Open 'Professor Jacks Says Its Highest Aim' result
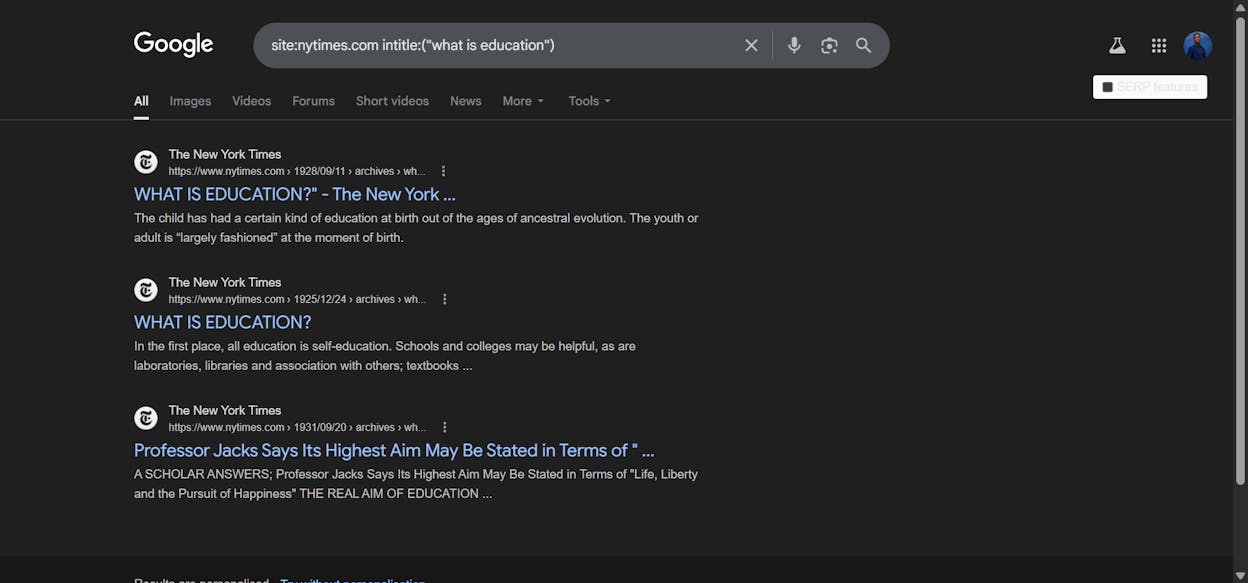 [394, 450]
